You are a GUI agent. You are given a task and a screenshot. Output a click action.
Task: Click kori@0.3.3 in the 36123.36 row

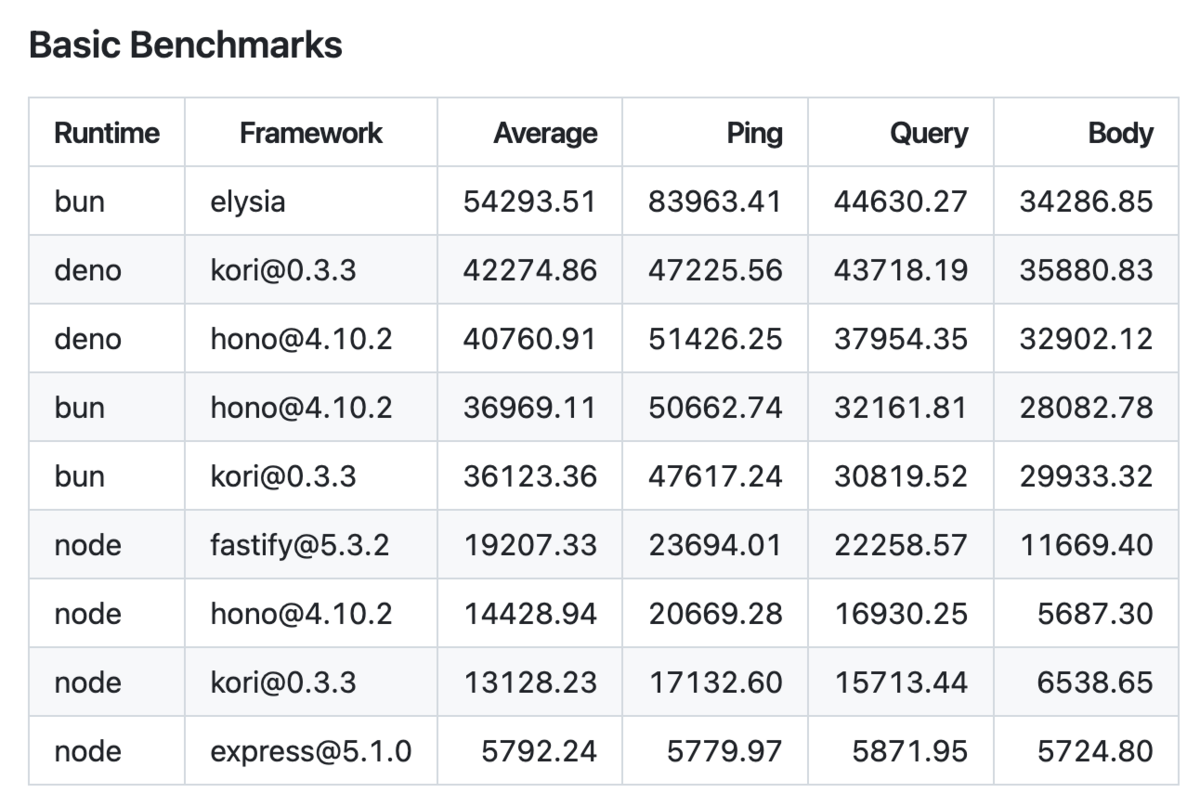coord(283,476)
